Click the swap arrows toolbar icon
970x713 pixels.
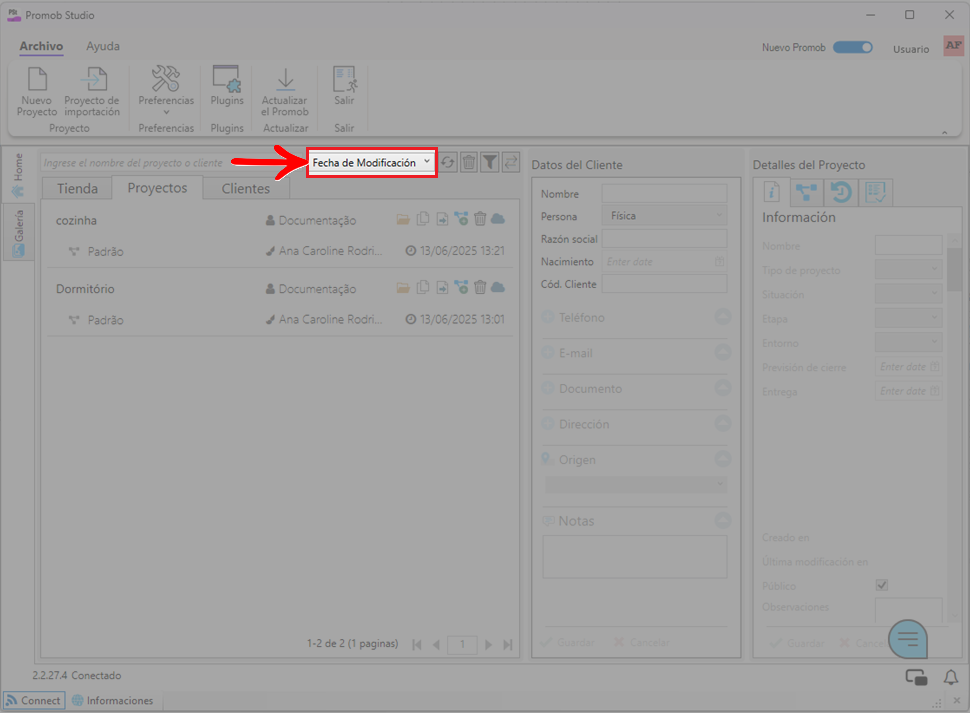511,163
